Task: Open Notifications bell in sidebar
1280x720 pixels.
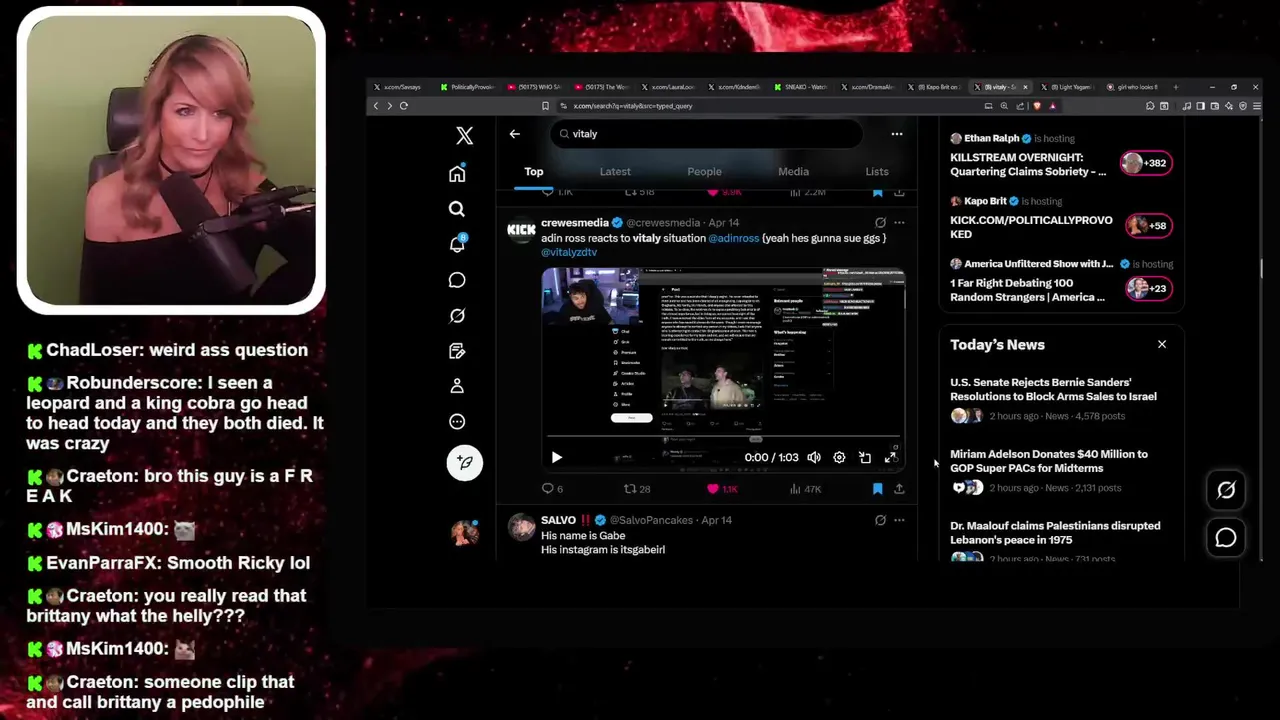Action: click(457, 244)
